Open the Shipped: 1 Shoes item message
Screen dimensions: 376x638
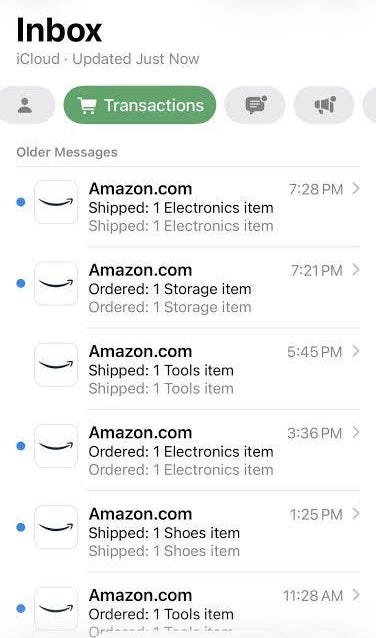pyautogui.click(x=188, y=531)
